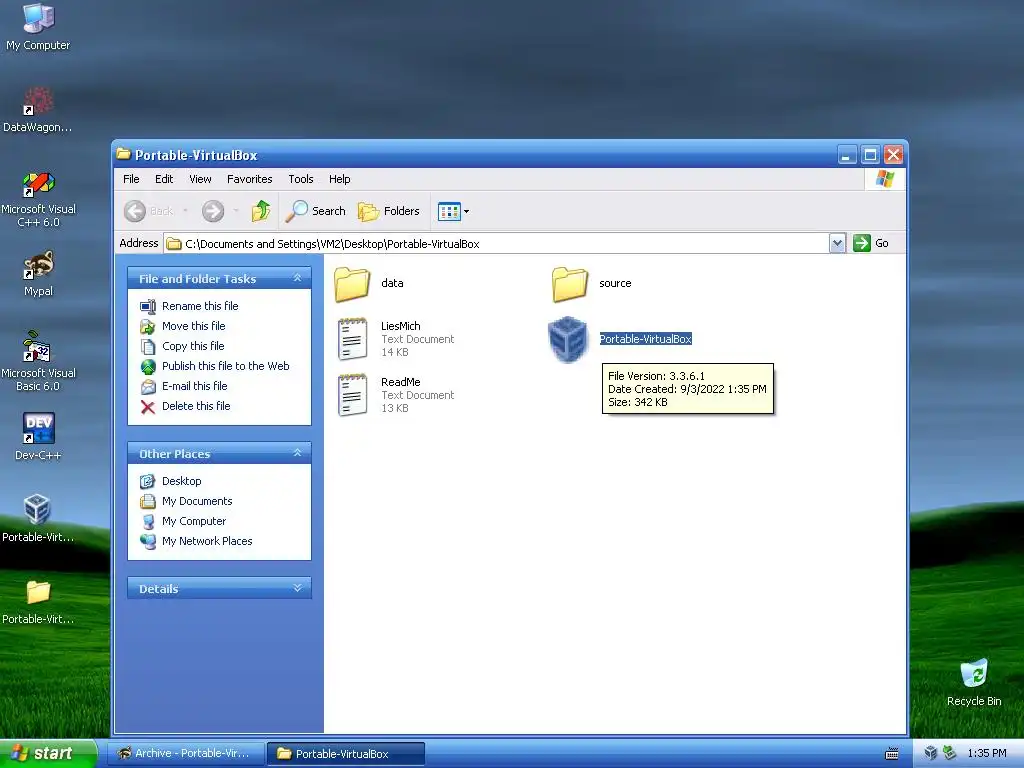
Task: Open the Forward history dropdown arrow
Action: [x=236, y=211]
